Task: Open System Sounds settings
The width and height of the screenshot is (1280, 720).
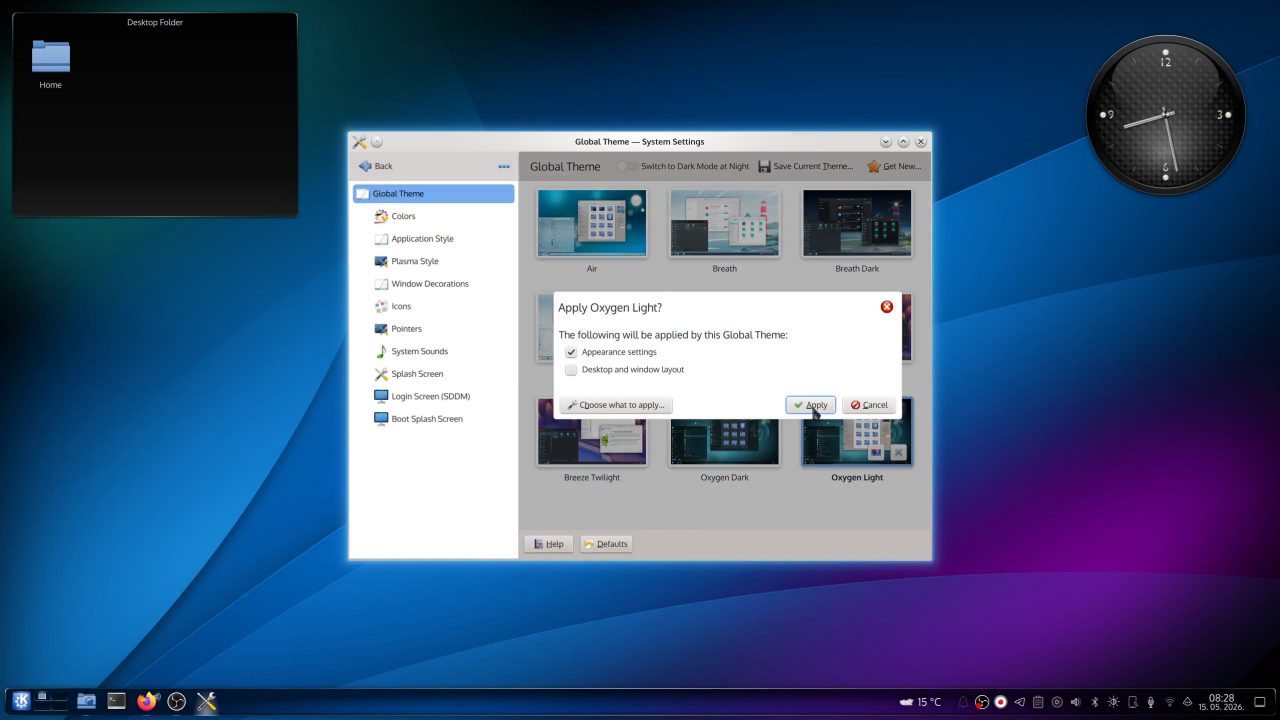Action: tap(434, 351)
